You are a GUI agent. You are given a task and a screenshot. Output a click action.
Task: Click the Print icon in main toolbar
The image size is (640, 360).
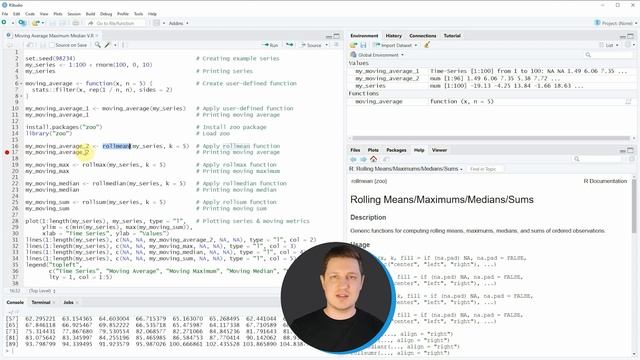pos(76,23)
